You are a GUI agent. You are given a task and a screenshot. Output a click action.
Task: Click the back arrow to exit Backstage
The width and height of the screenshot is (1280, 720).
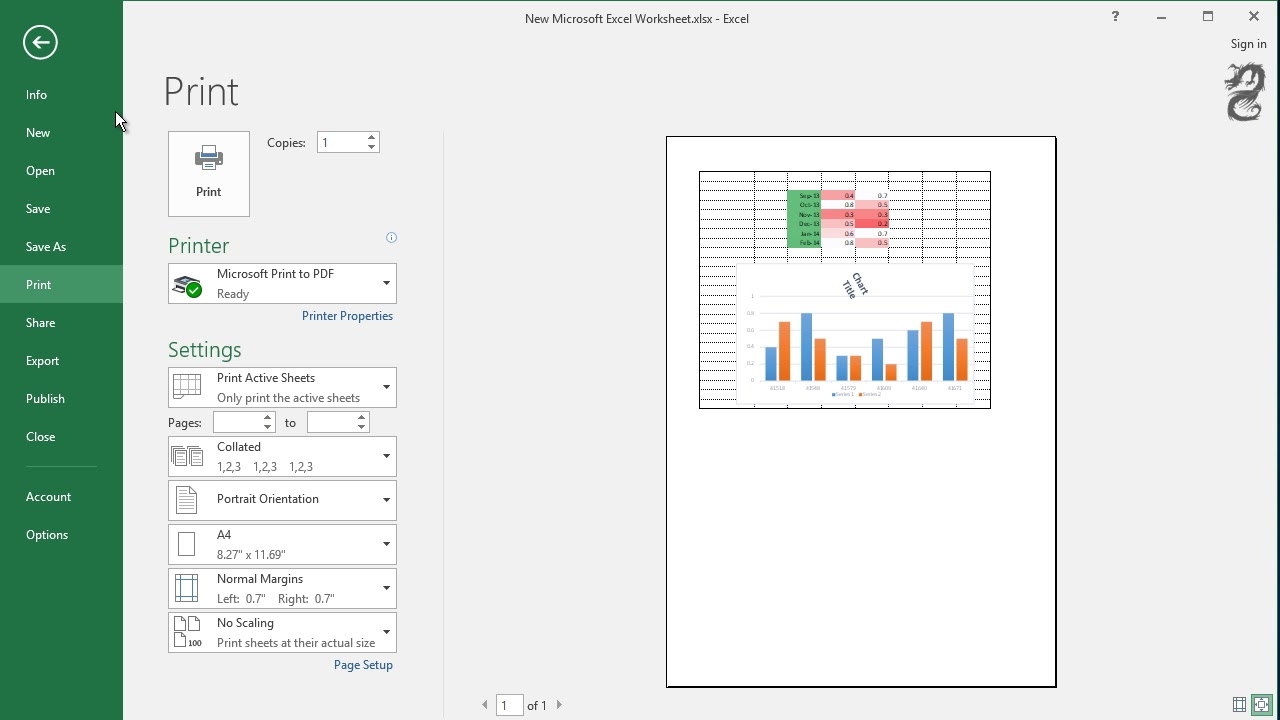point(41,42)
